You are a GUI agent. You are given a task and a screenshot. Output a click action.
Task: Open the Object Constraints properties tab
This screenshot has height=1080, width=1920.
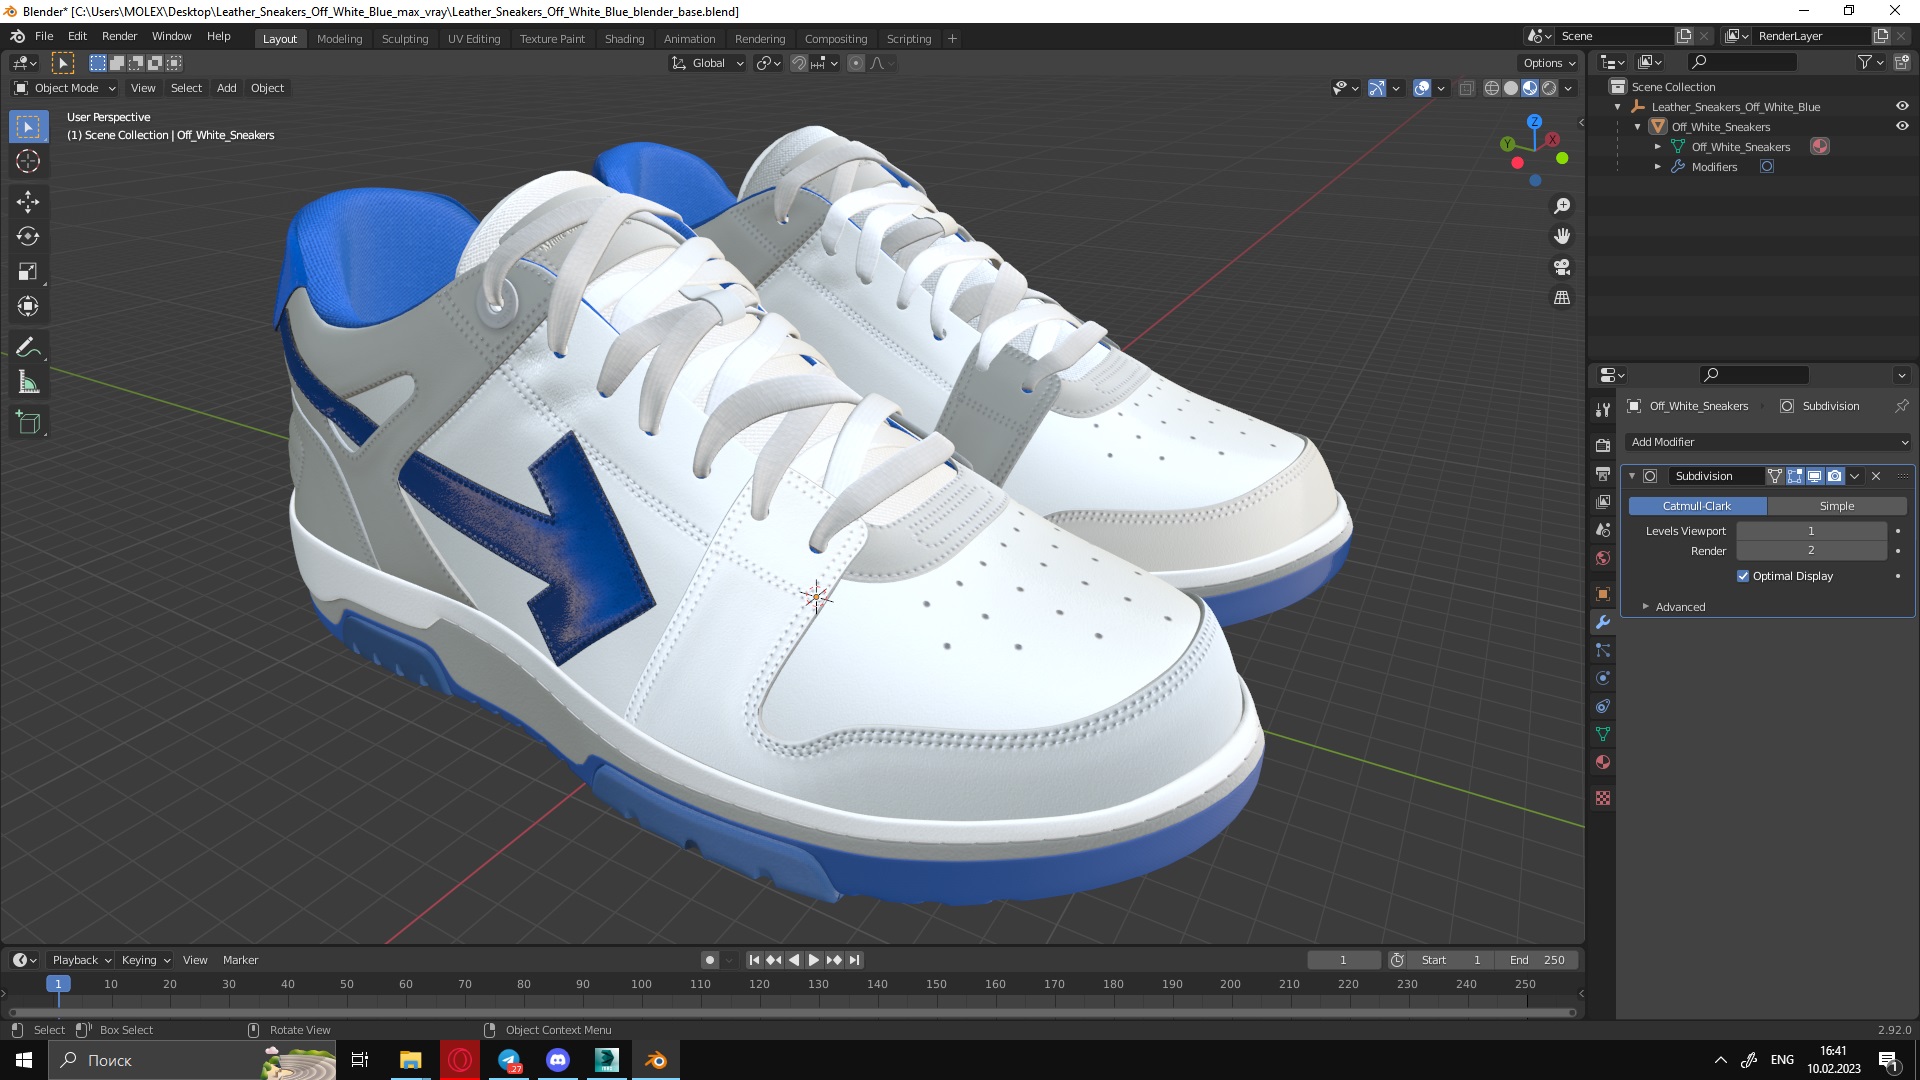(1603, 706)
